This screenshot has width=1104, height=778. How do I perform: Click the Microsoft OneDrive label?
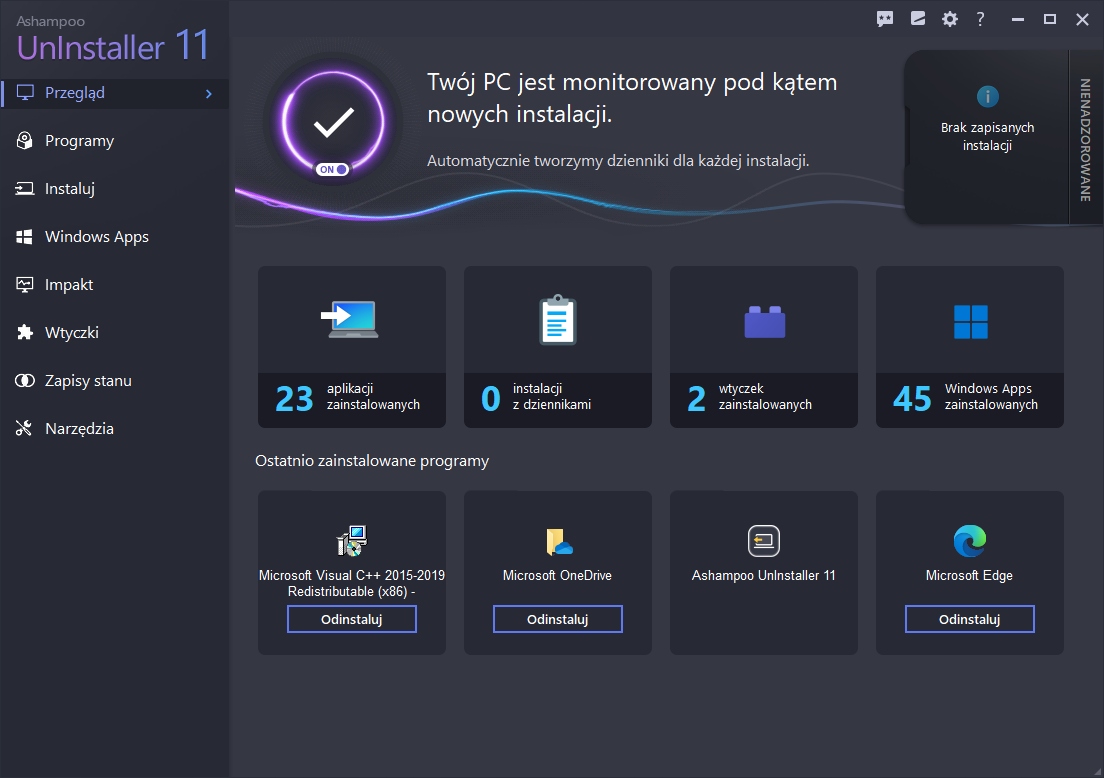557,575
